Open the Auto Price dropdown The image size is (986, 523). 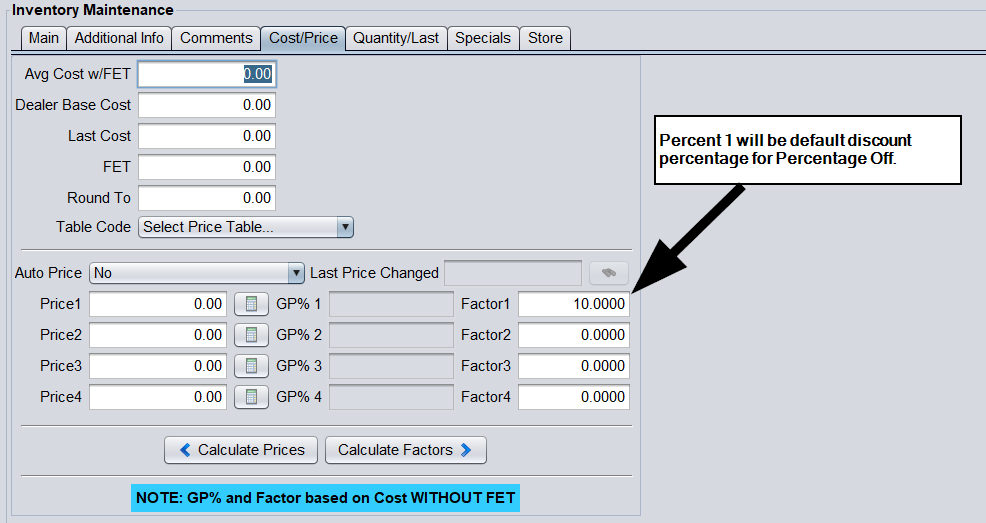197,273
